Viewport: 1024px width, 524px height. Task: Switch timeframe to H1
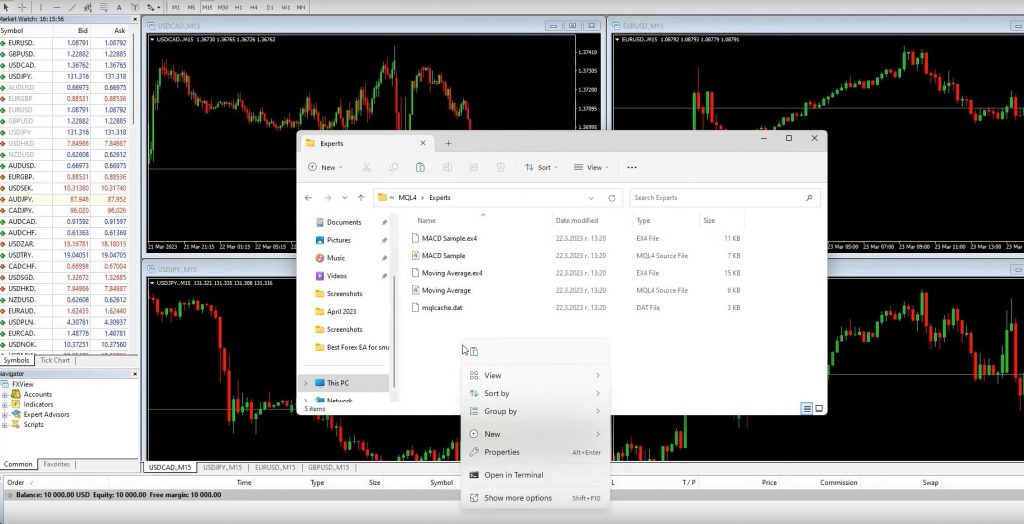pos(238,7)
